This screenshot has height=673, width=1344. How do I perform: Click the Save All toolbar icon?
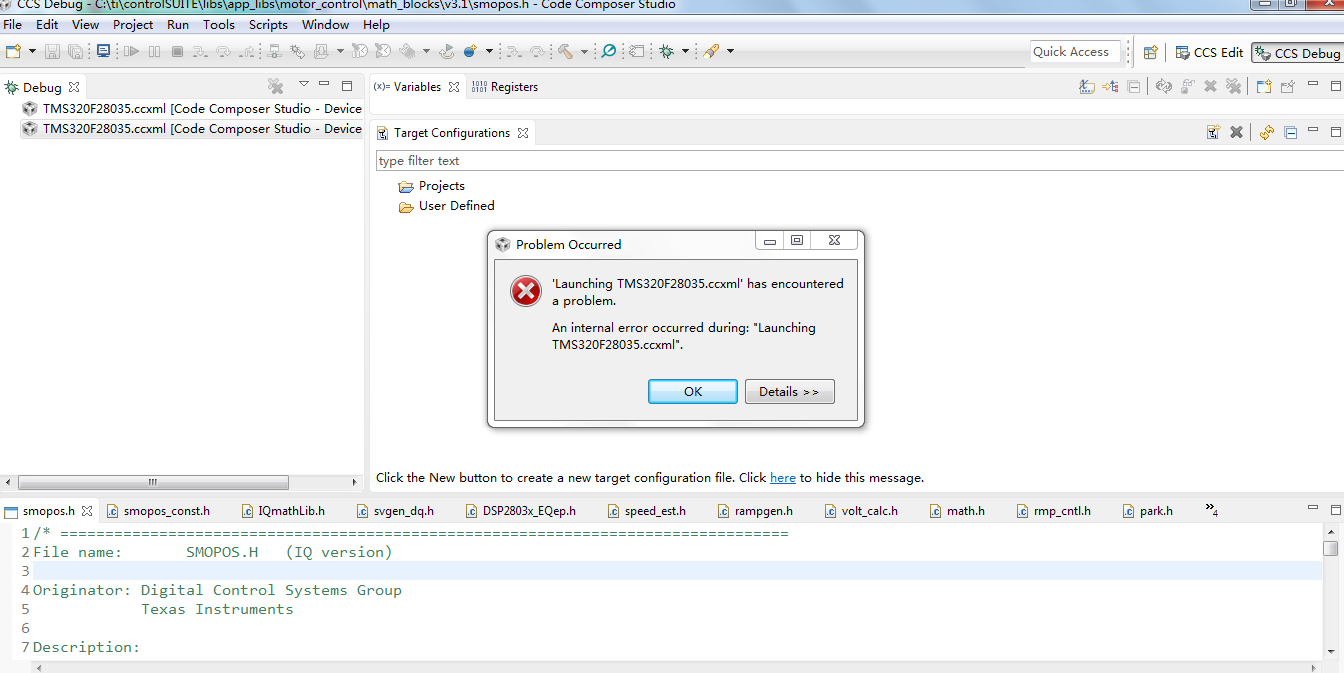(x=75, y=51)
